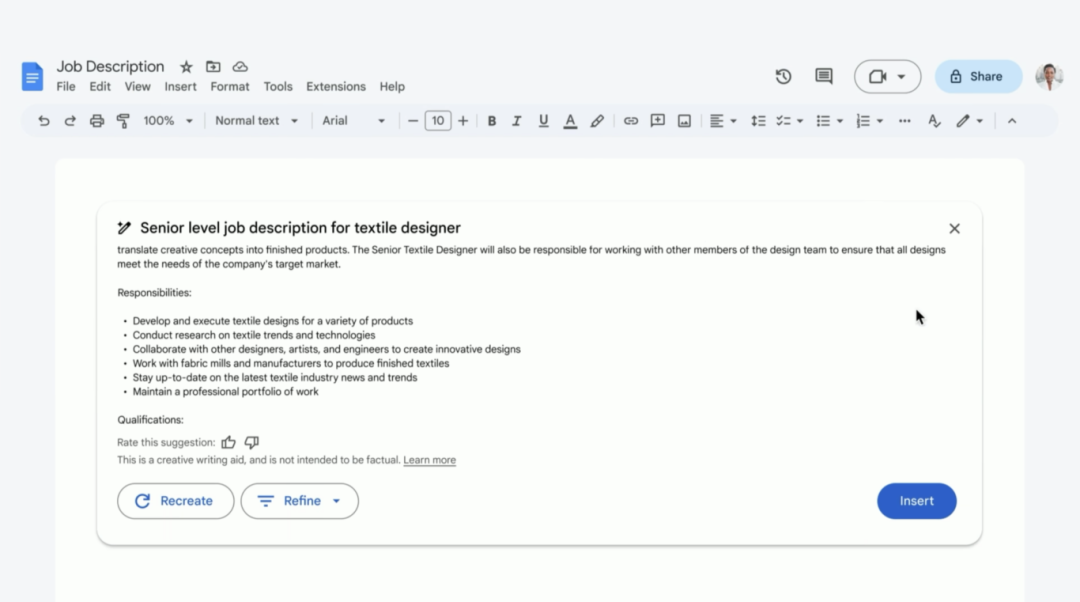Image resolution: width=1080 pixels, height=602 pixels.
Task: Select the Paint format tool
Action: click(x=123, y=121)
